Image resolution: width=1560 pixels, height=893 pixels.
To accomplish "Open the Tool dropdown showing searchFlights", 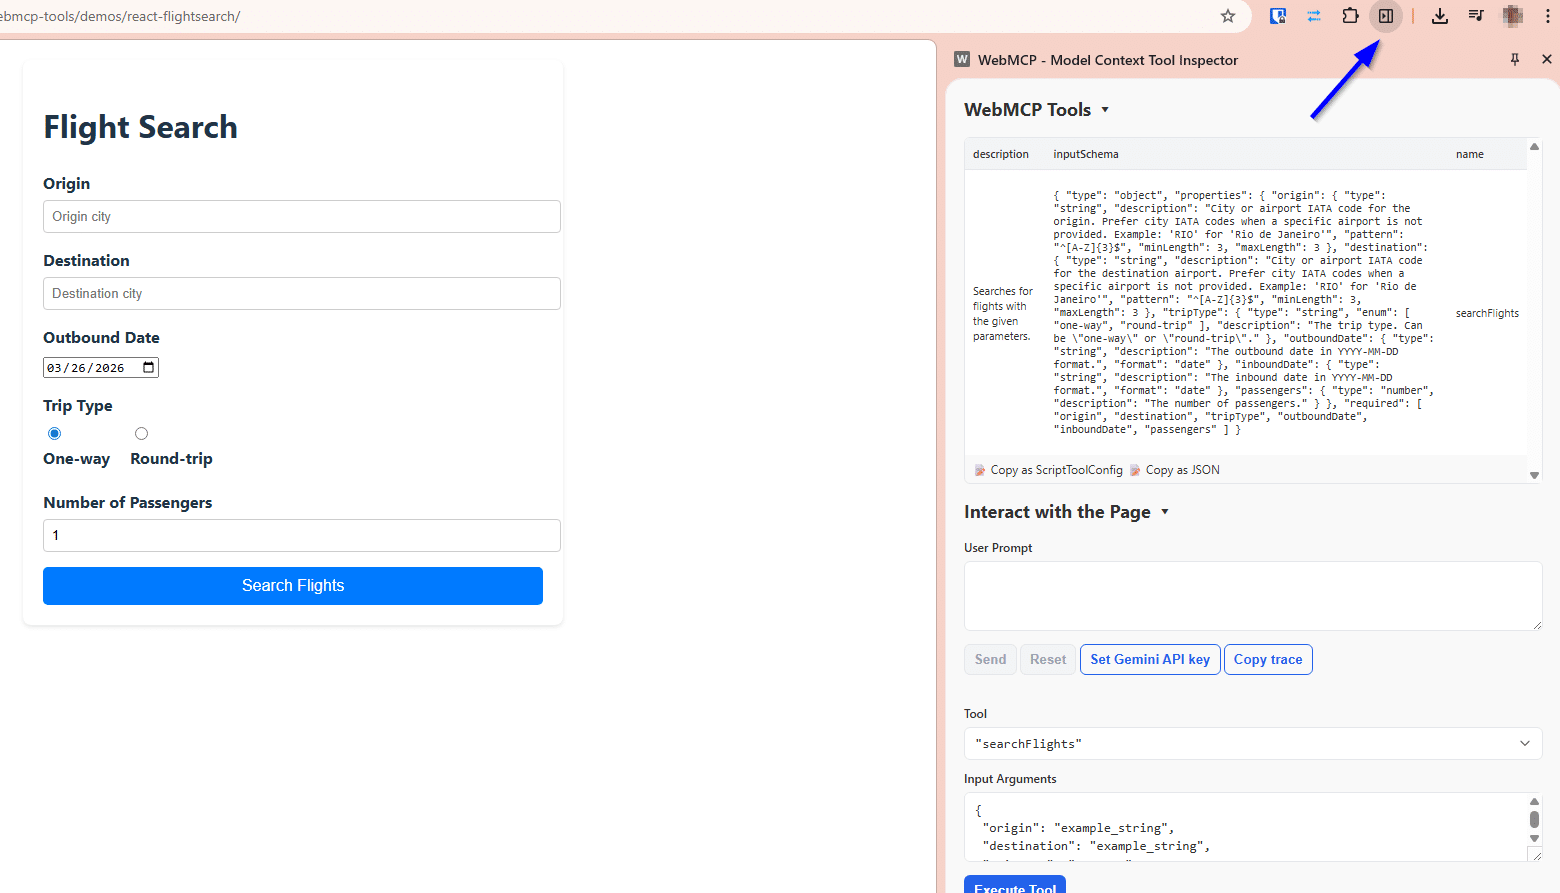I will tap(1252, 744).
